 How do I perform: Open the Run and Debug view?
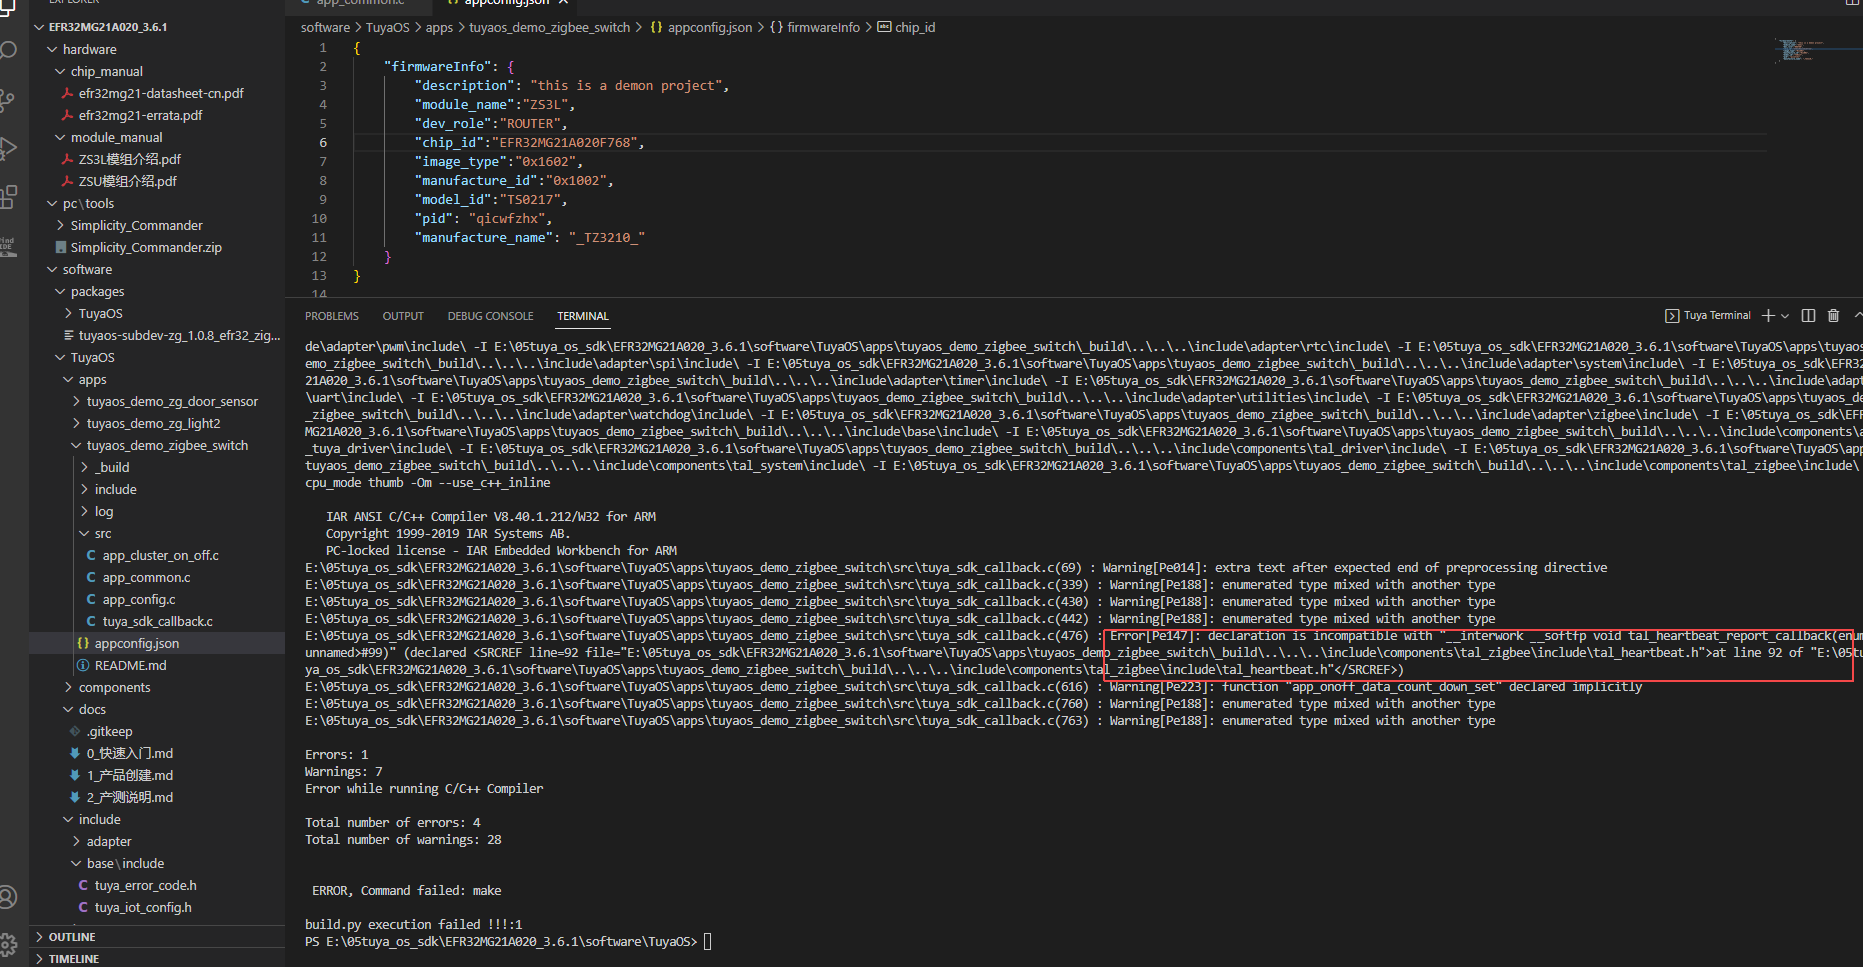pos(8,148)
